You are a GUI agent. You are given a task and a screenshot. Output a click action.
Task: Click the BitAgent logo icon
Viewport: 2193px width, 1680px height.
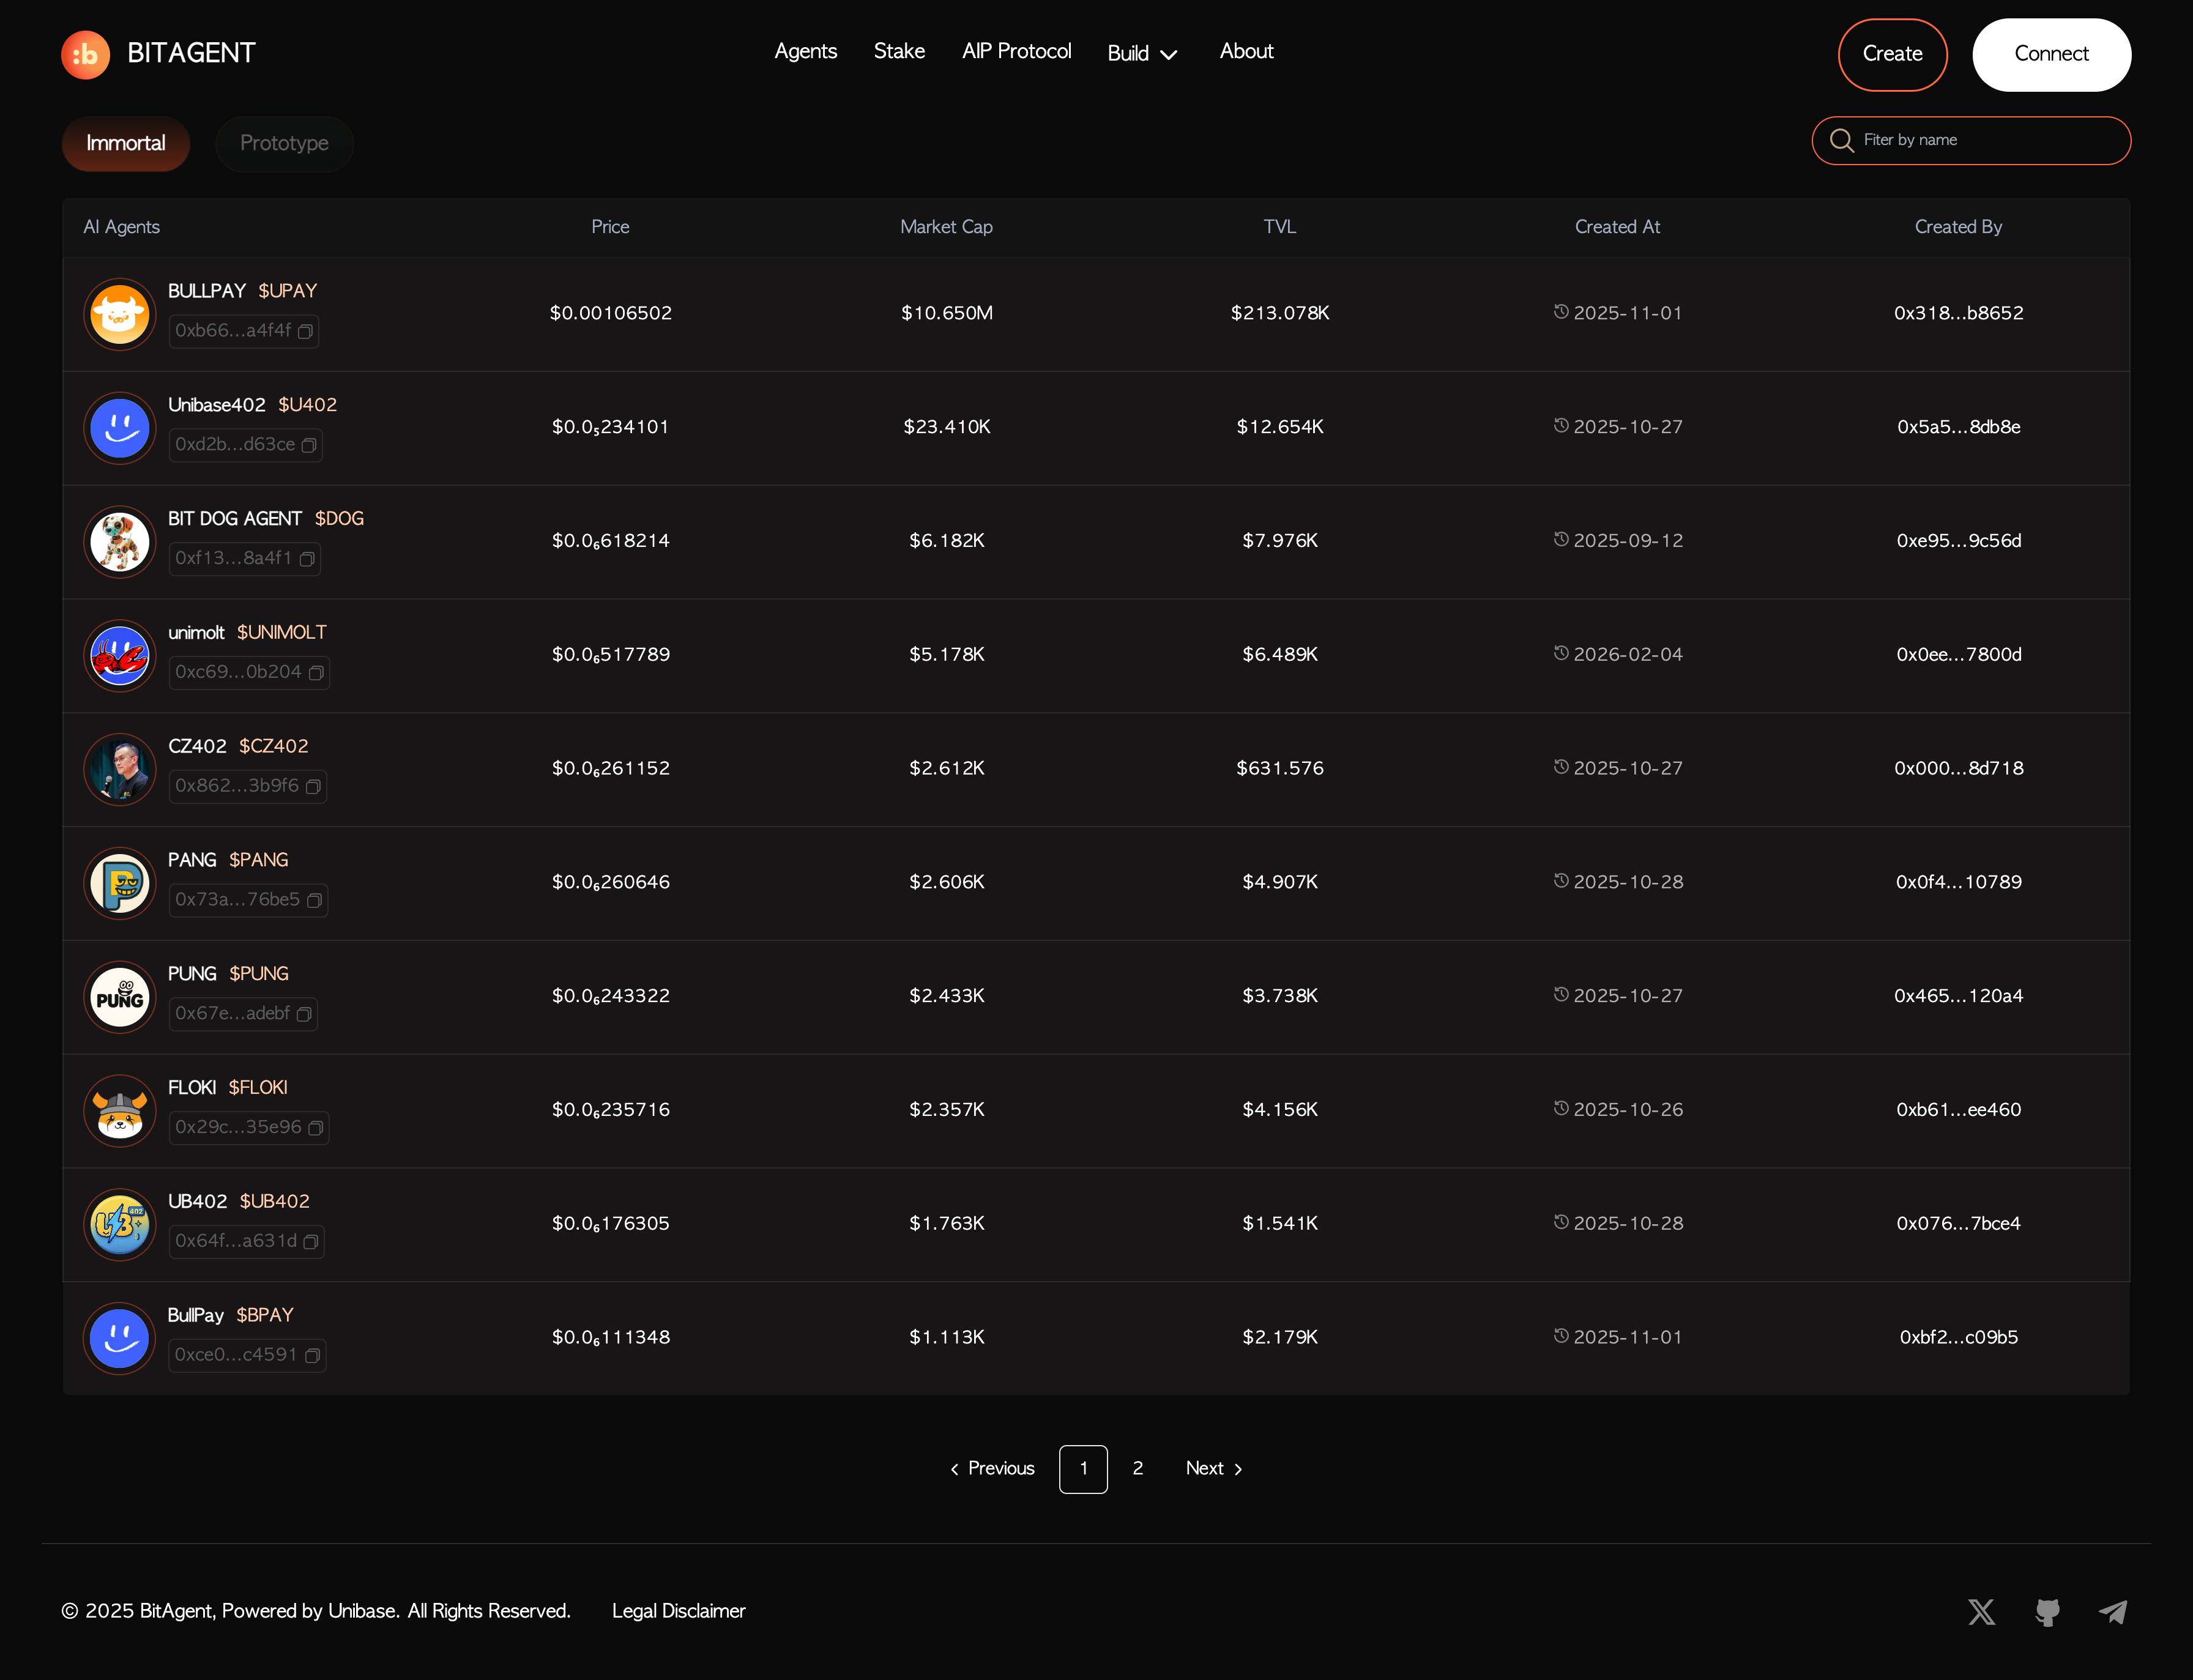point(85,54)
